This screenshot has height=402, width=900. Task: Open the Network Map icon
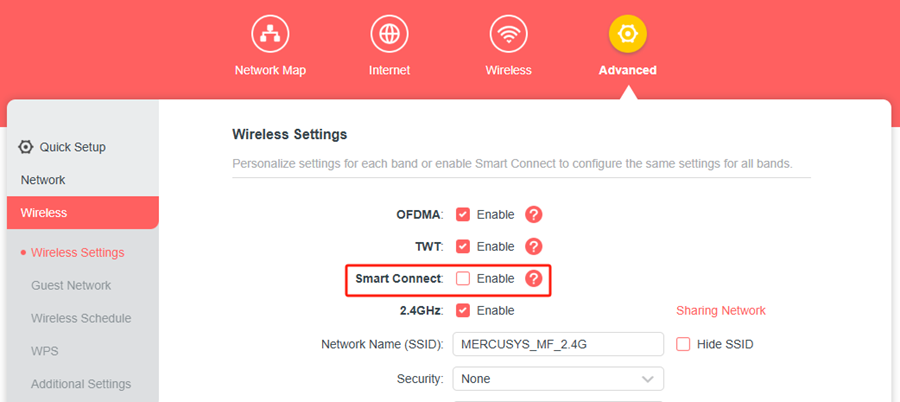click(x=270, y=34)
